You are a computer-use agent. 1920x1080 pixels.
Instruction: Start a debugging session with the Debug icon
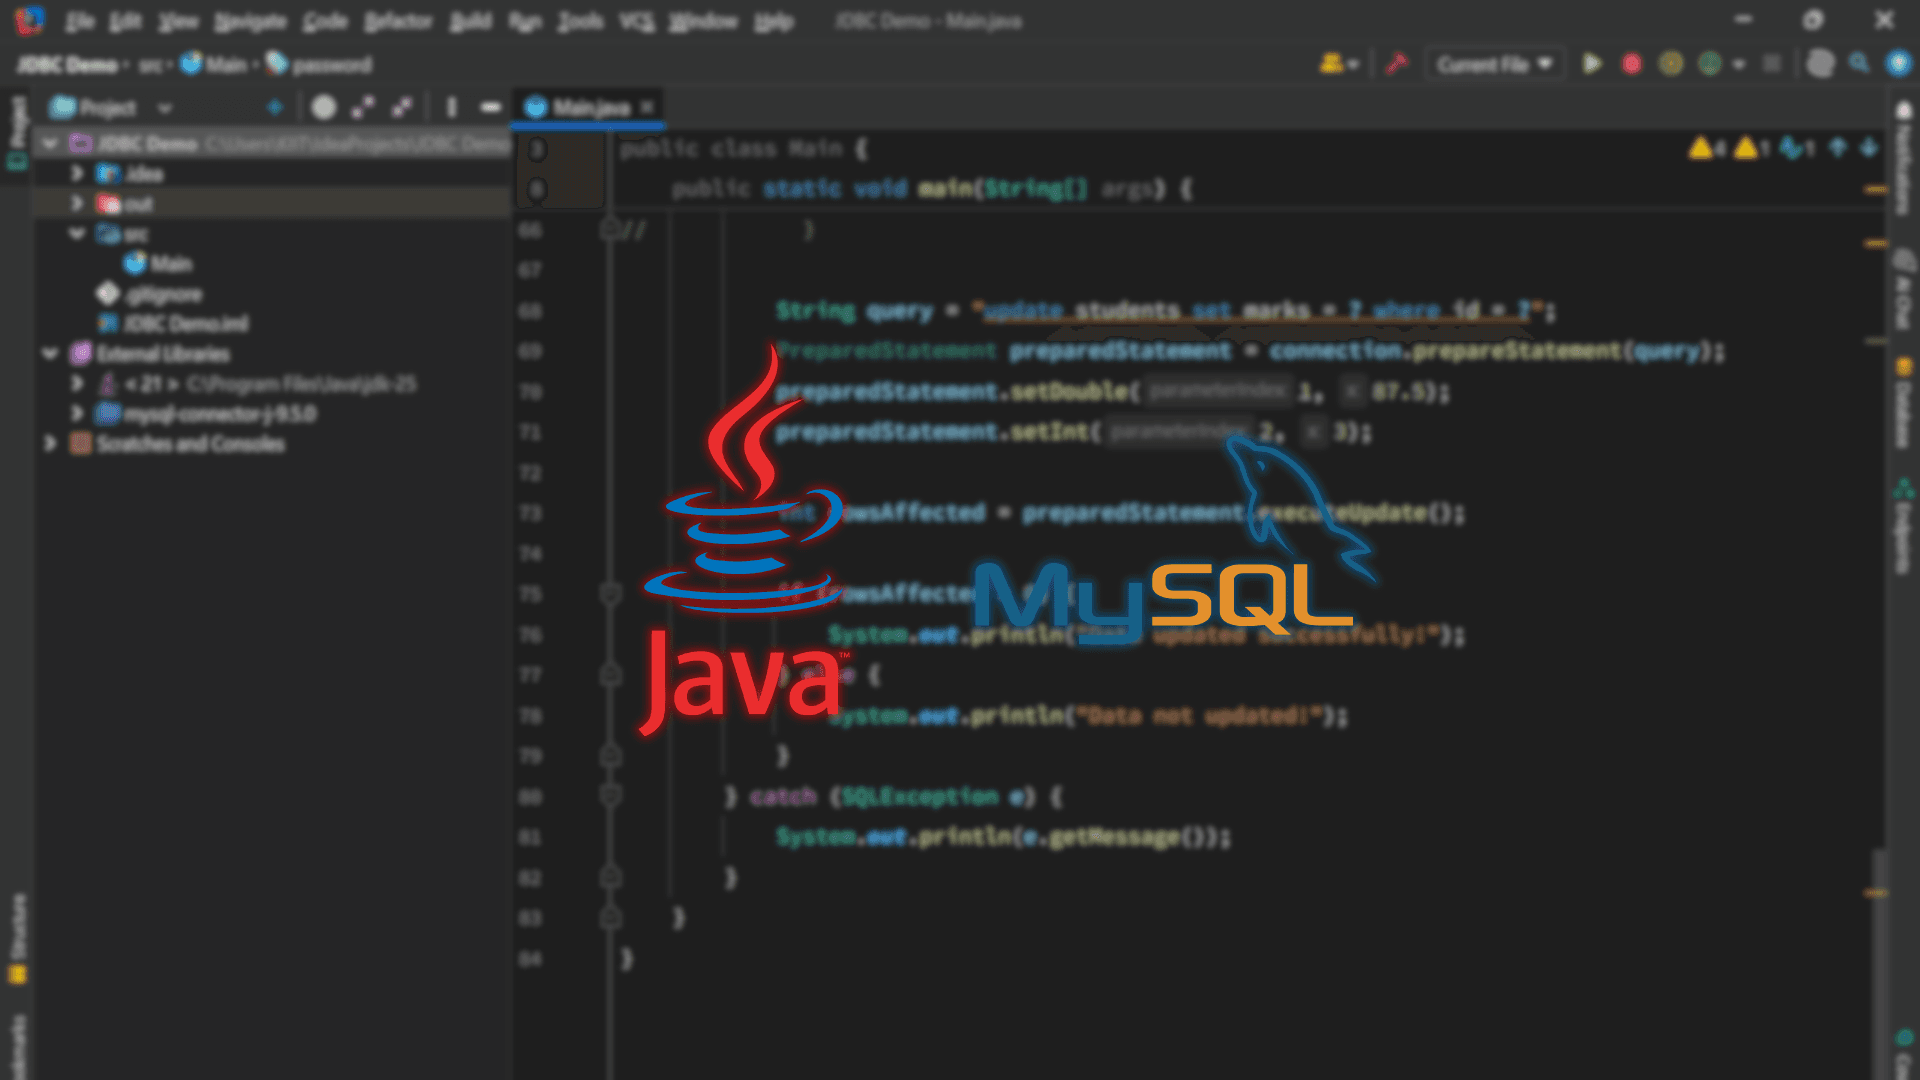1632,63
